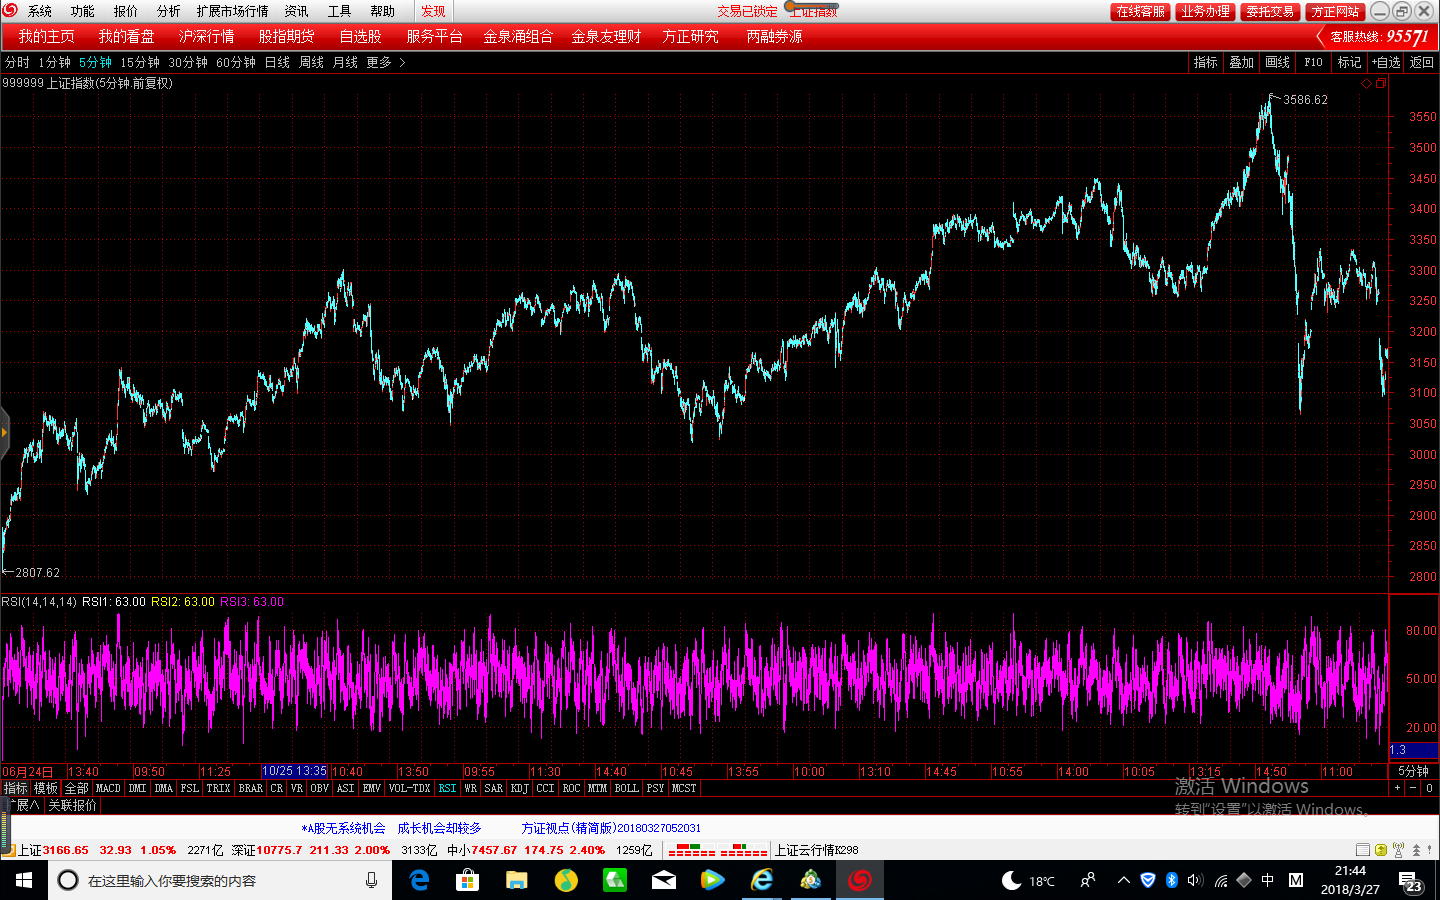Open Internet Explorer from the taskbar
The height and width of the screenshot is (900, 1440).
[762, 880]
